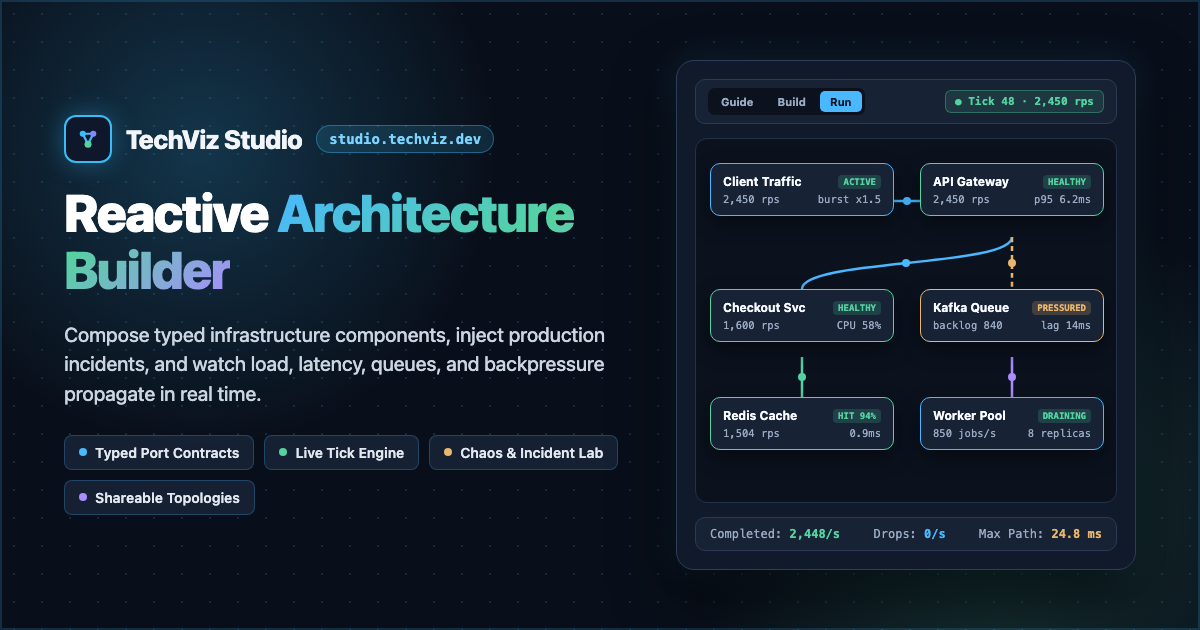1200x630 pixels.
Task: Click the CPU 58% value
Action: pyautogui.click(x=859, y=326)
